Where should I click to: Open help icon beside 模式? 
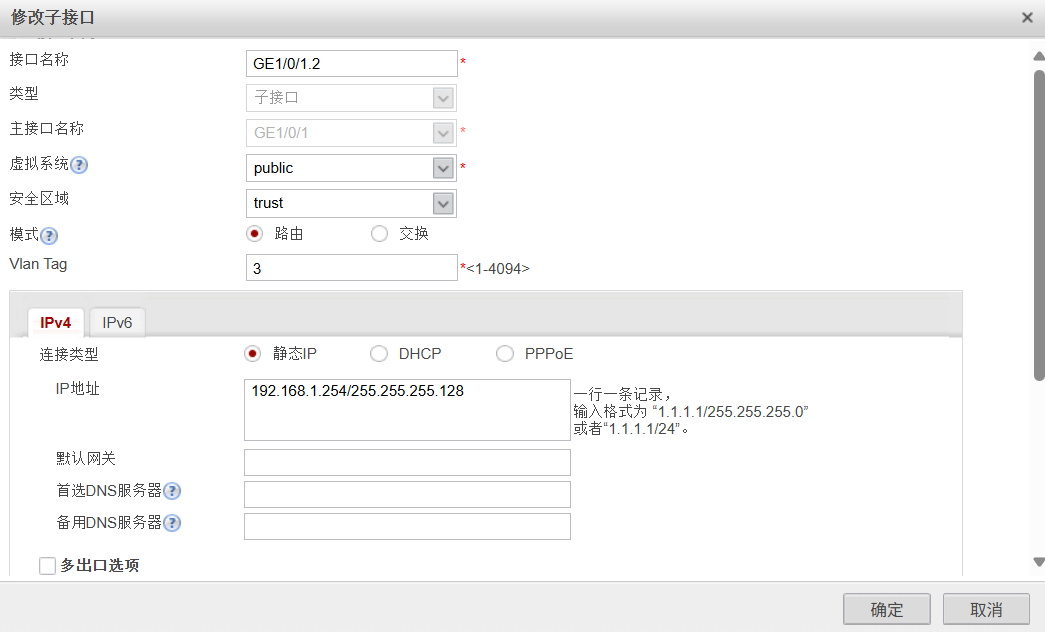(x=49, y=235)
